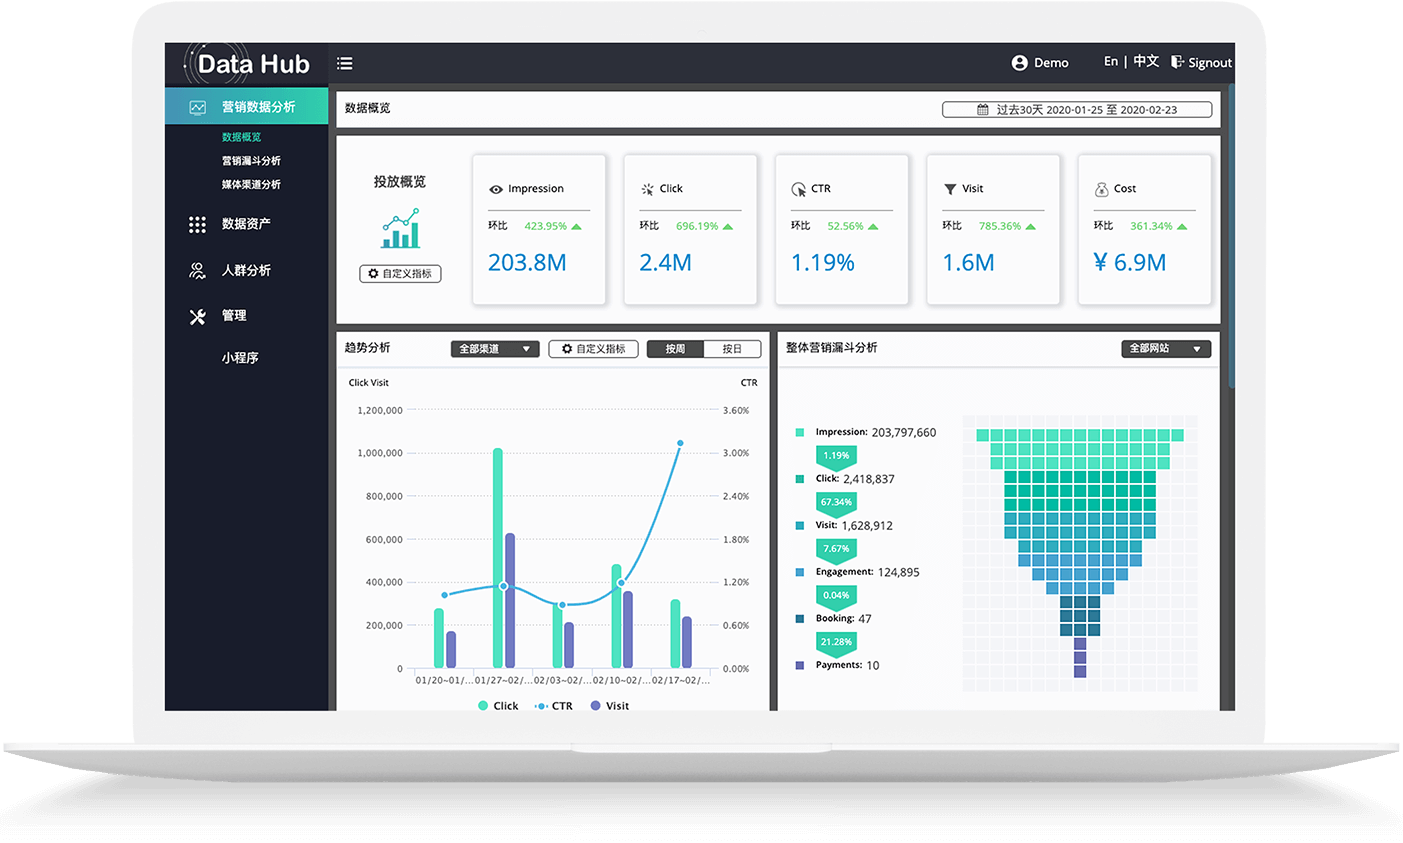Click the Impression eye icon
1403x843 pixels.
pos(495,189)
